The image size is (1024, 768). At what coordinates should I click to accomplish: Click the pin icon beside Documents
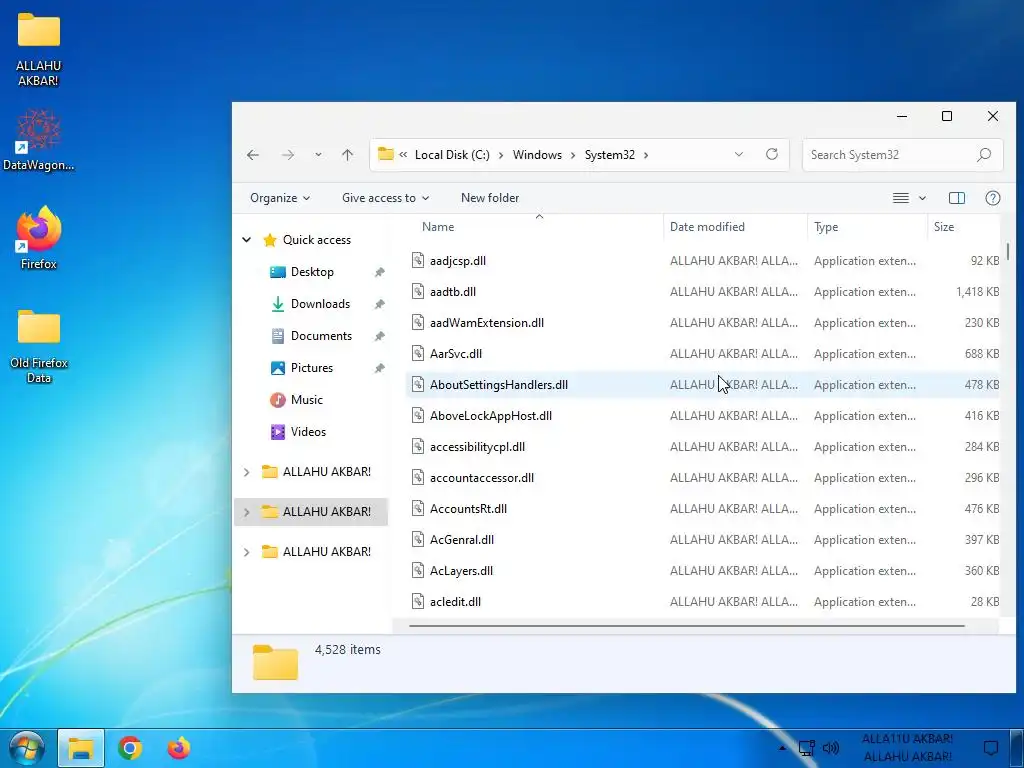[379, 336]
